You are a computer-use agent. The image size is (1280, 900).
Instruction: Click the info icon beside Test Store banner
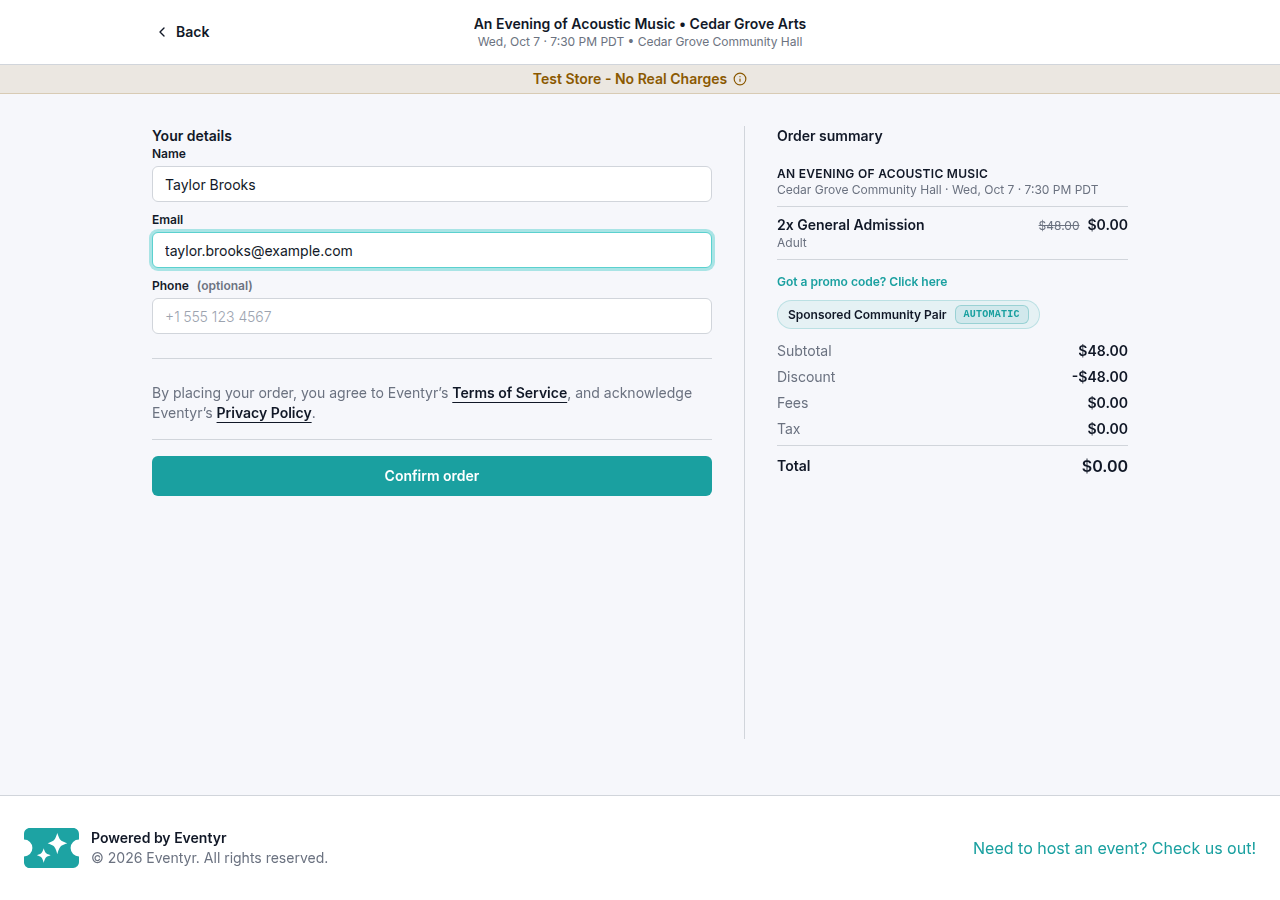[x=740, y=79]
